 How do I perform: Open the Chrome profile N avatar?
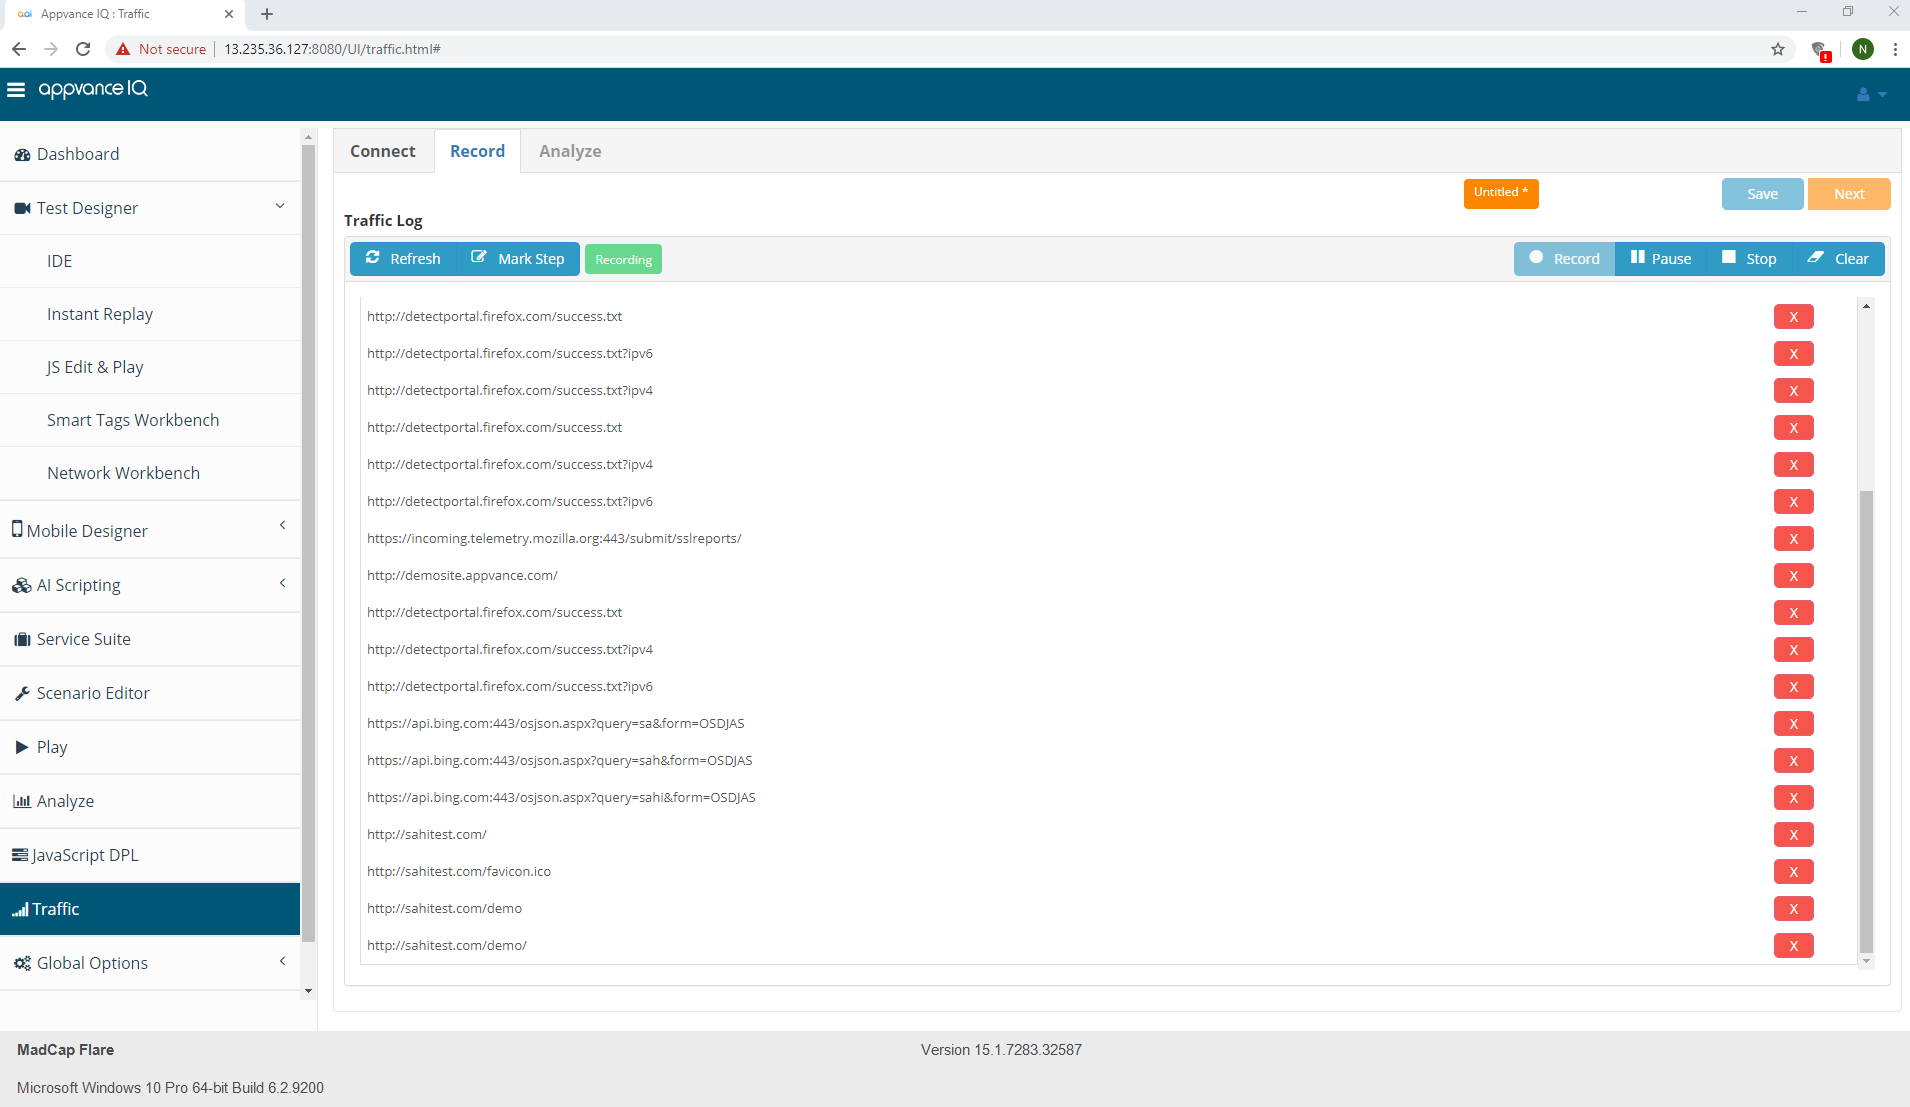[x=1862, y=49]
